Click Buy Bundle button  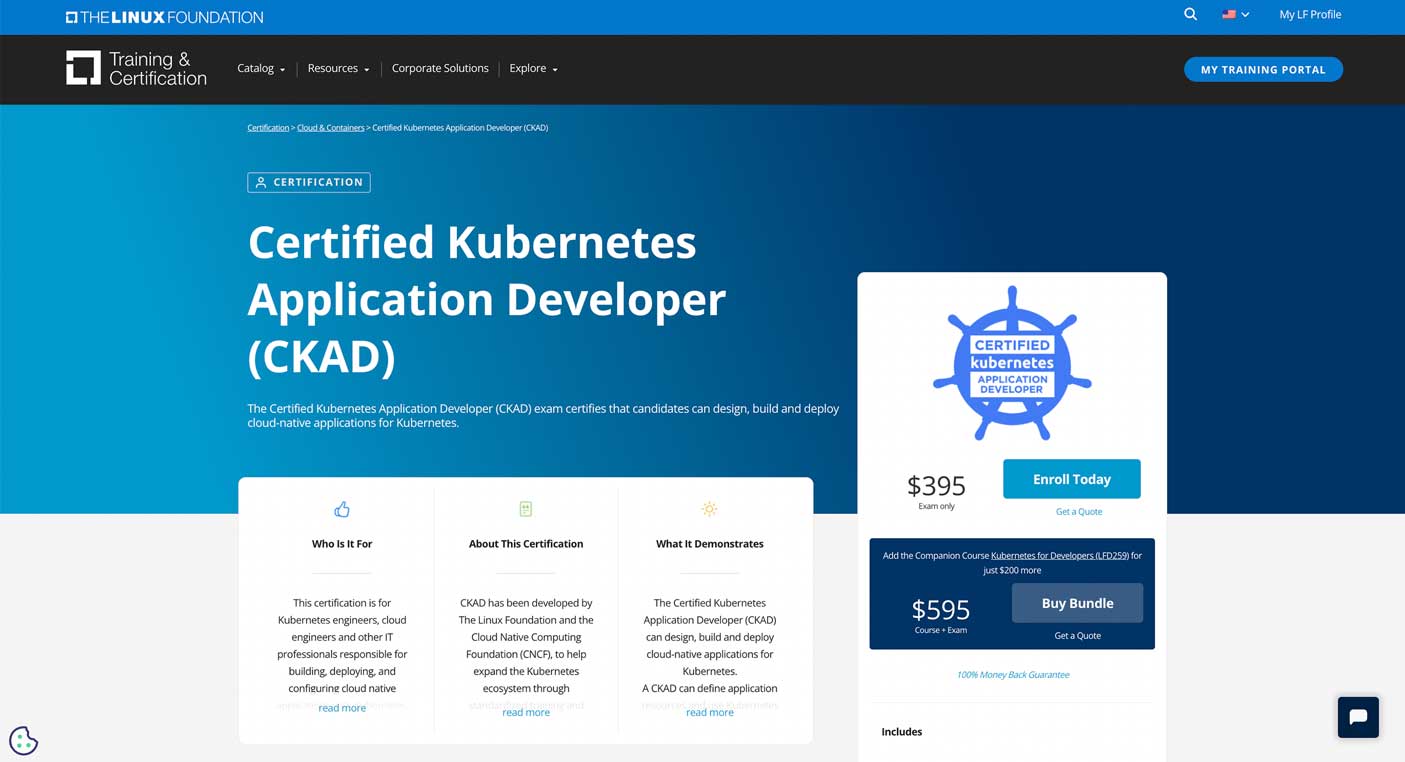[1077, 603]
